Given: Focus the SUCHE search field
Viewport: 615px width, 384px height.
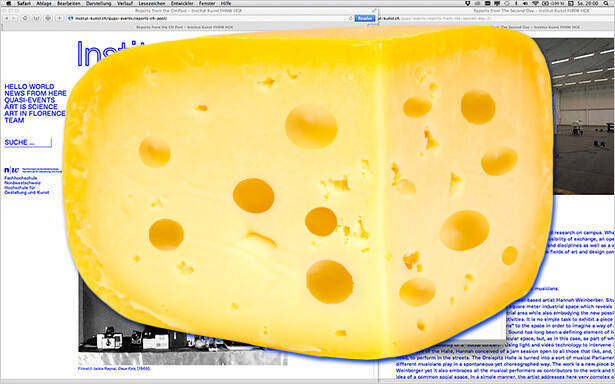Looking at the screenshot, I should [x=28, y=143].
